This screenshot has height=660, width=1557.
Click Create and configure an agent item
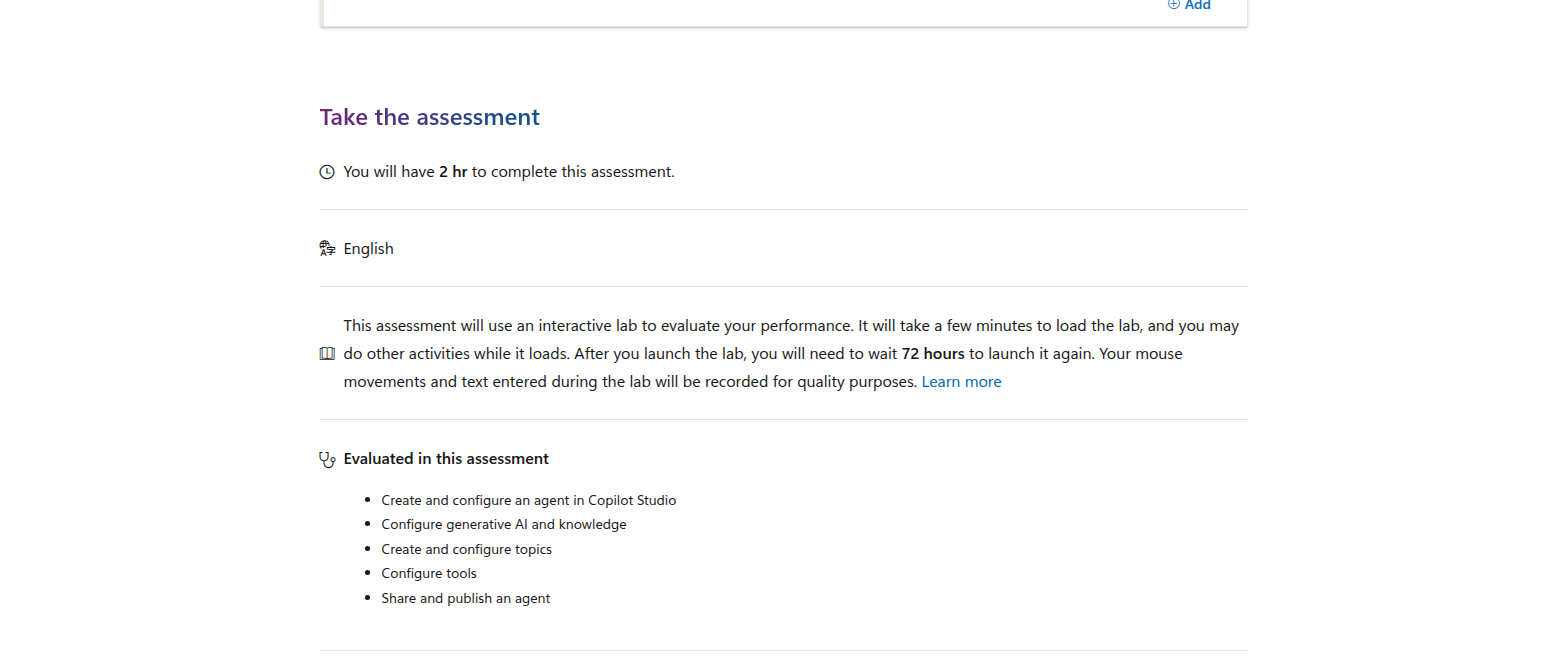(x=529, y=500)
